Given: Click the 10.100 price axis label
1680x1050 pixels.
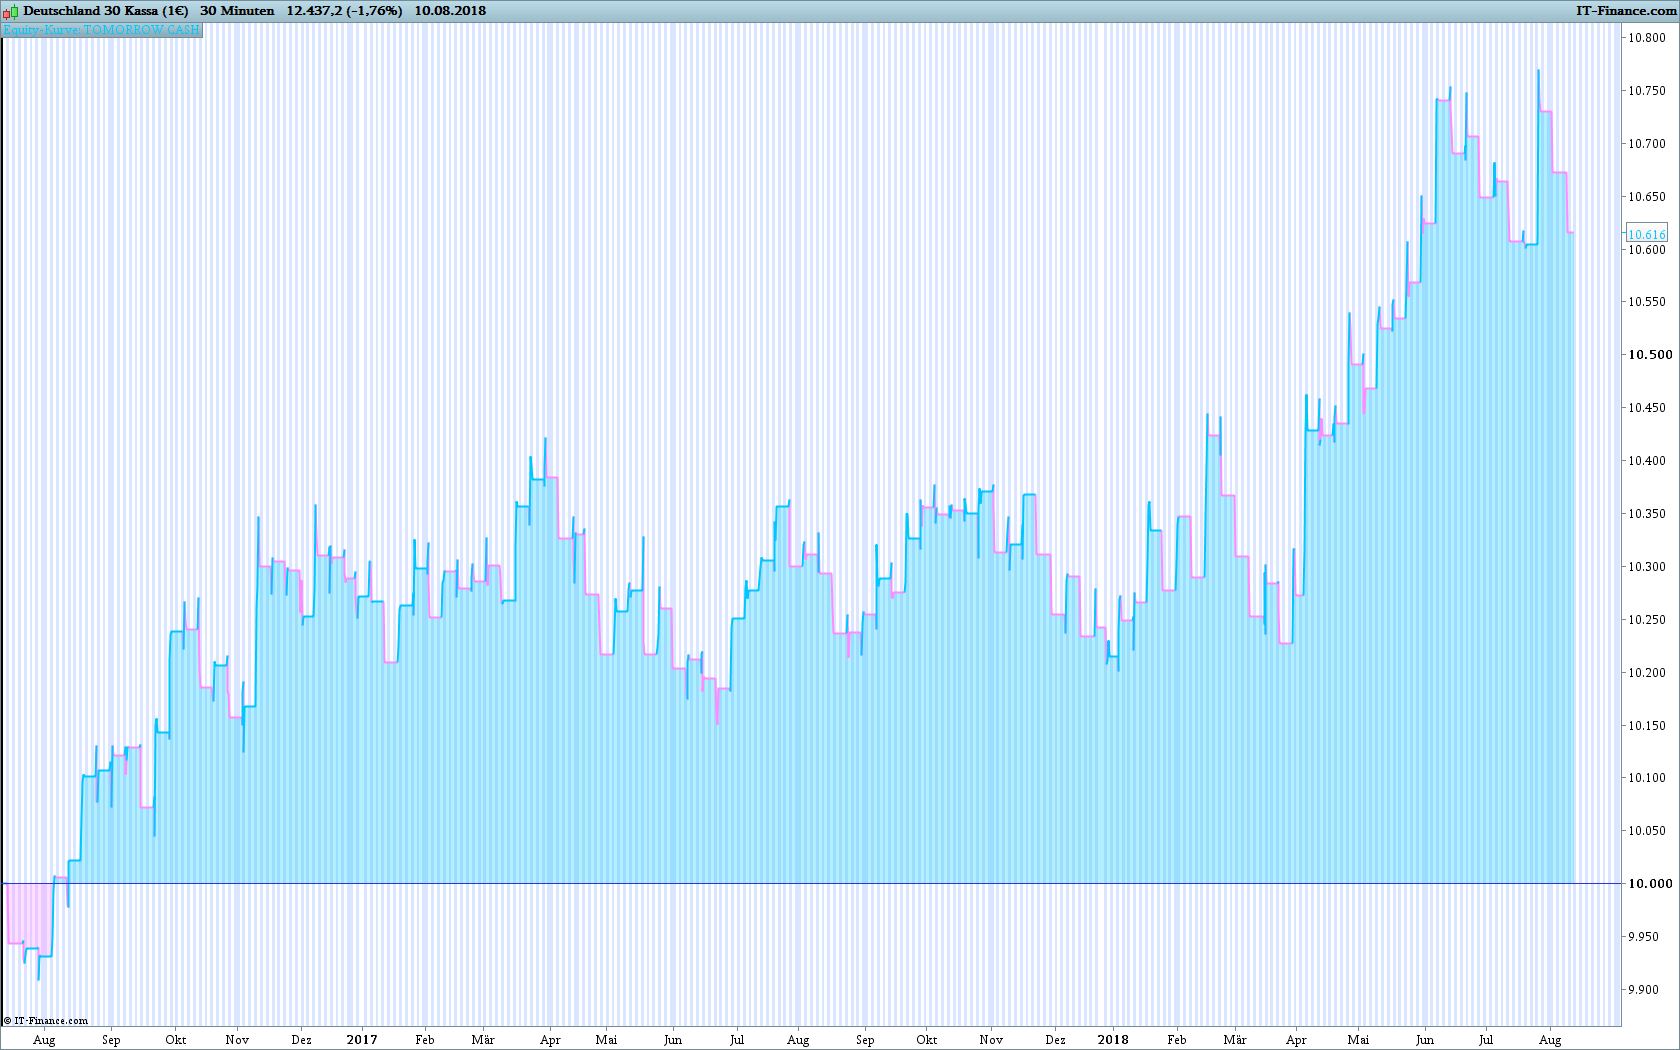Looking at the screenshot, I should (x=1647, y=778).
